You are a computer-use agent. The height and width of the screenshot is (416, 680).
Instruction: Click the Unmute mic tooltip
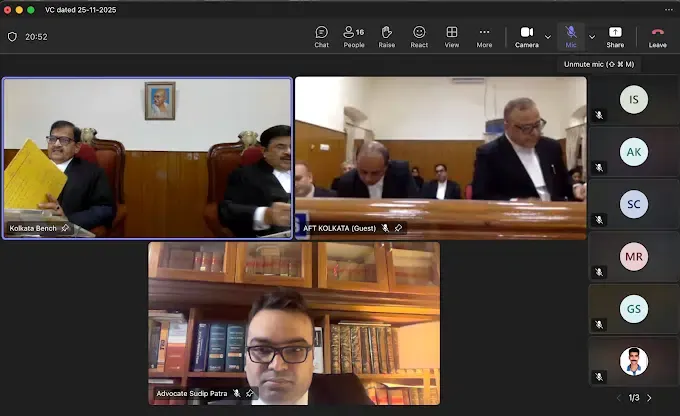point(599,64)
